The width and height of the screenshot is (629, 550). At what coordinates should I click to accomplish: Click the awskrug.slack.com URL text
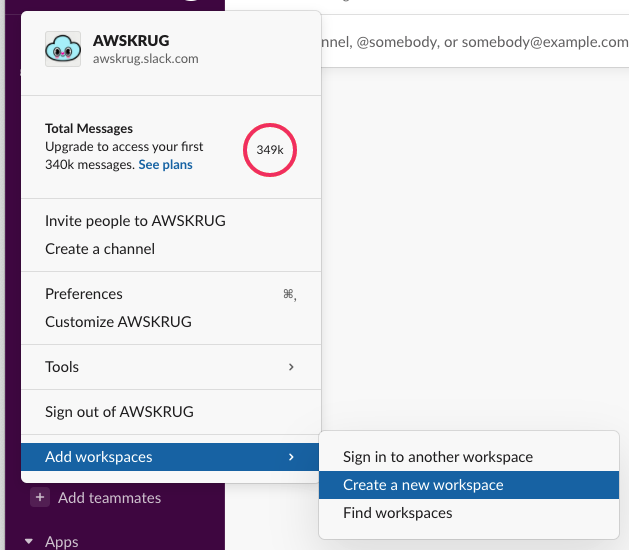point(146,59)
